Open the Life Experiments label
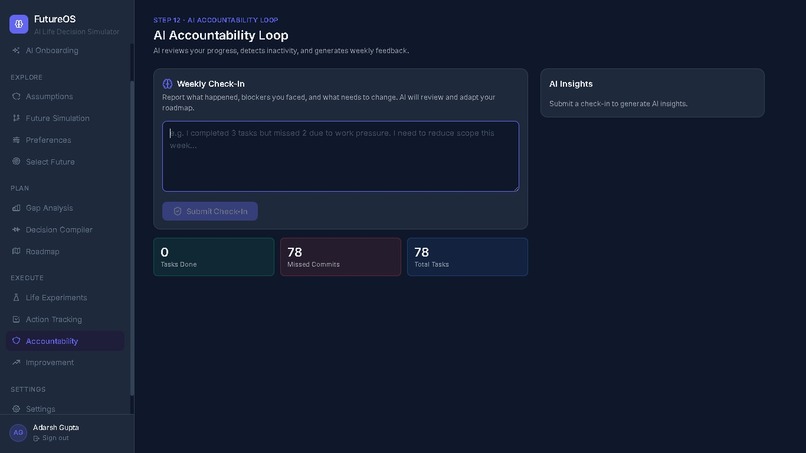This screenshot has height=453, width=806. click(x=56, y=297)
